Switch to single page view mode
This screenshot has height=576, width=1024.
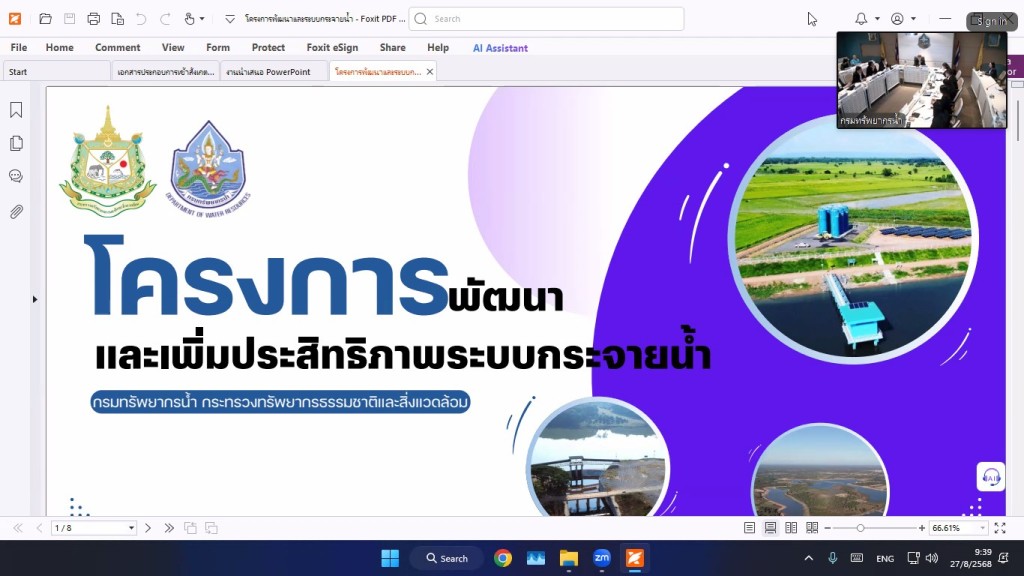tap(750, 528)
